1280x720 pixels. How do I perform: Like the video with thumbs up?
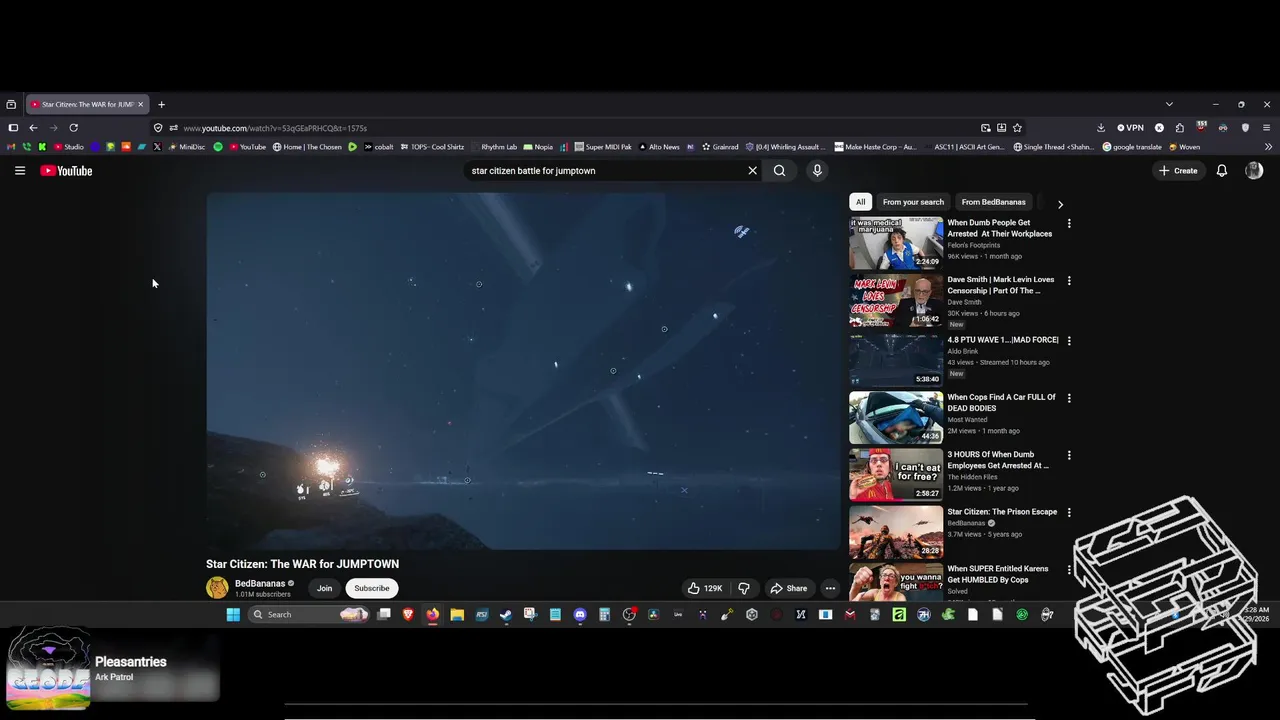click(705, 588)
